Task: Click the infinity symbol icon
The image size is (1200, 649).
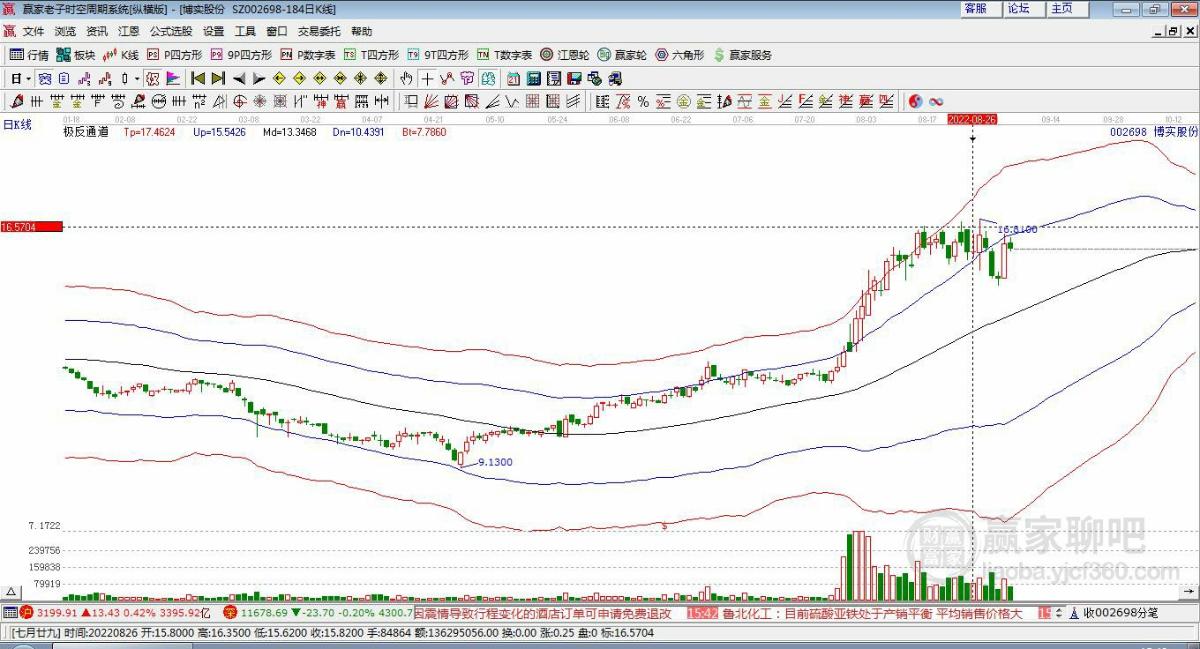Action: tap(936, 100)
